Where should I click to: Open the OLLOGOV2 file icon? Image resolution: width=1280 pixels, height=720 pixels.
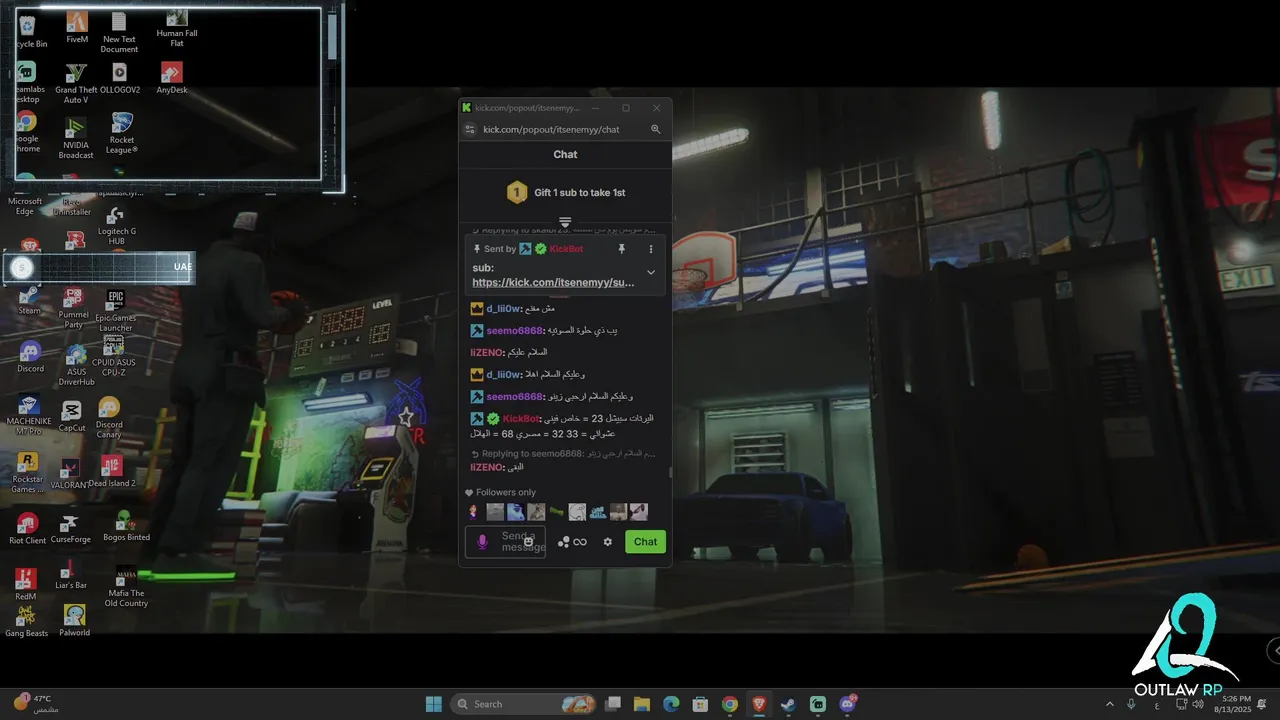pos(120,78)
